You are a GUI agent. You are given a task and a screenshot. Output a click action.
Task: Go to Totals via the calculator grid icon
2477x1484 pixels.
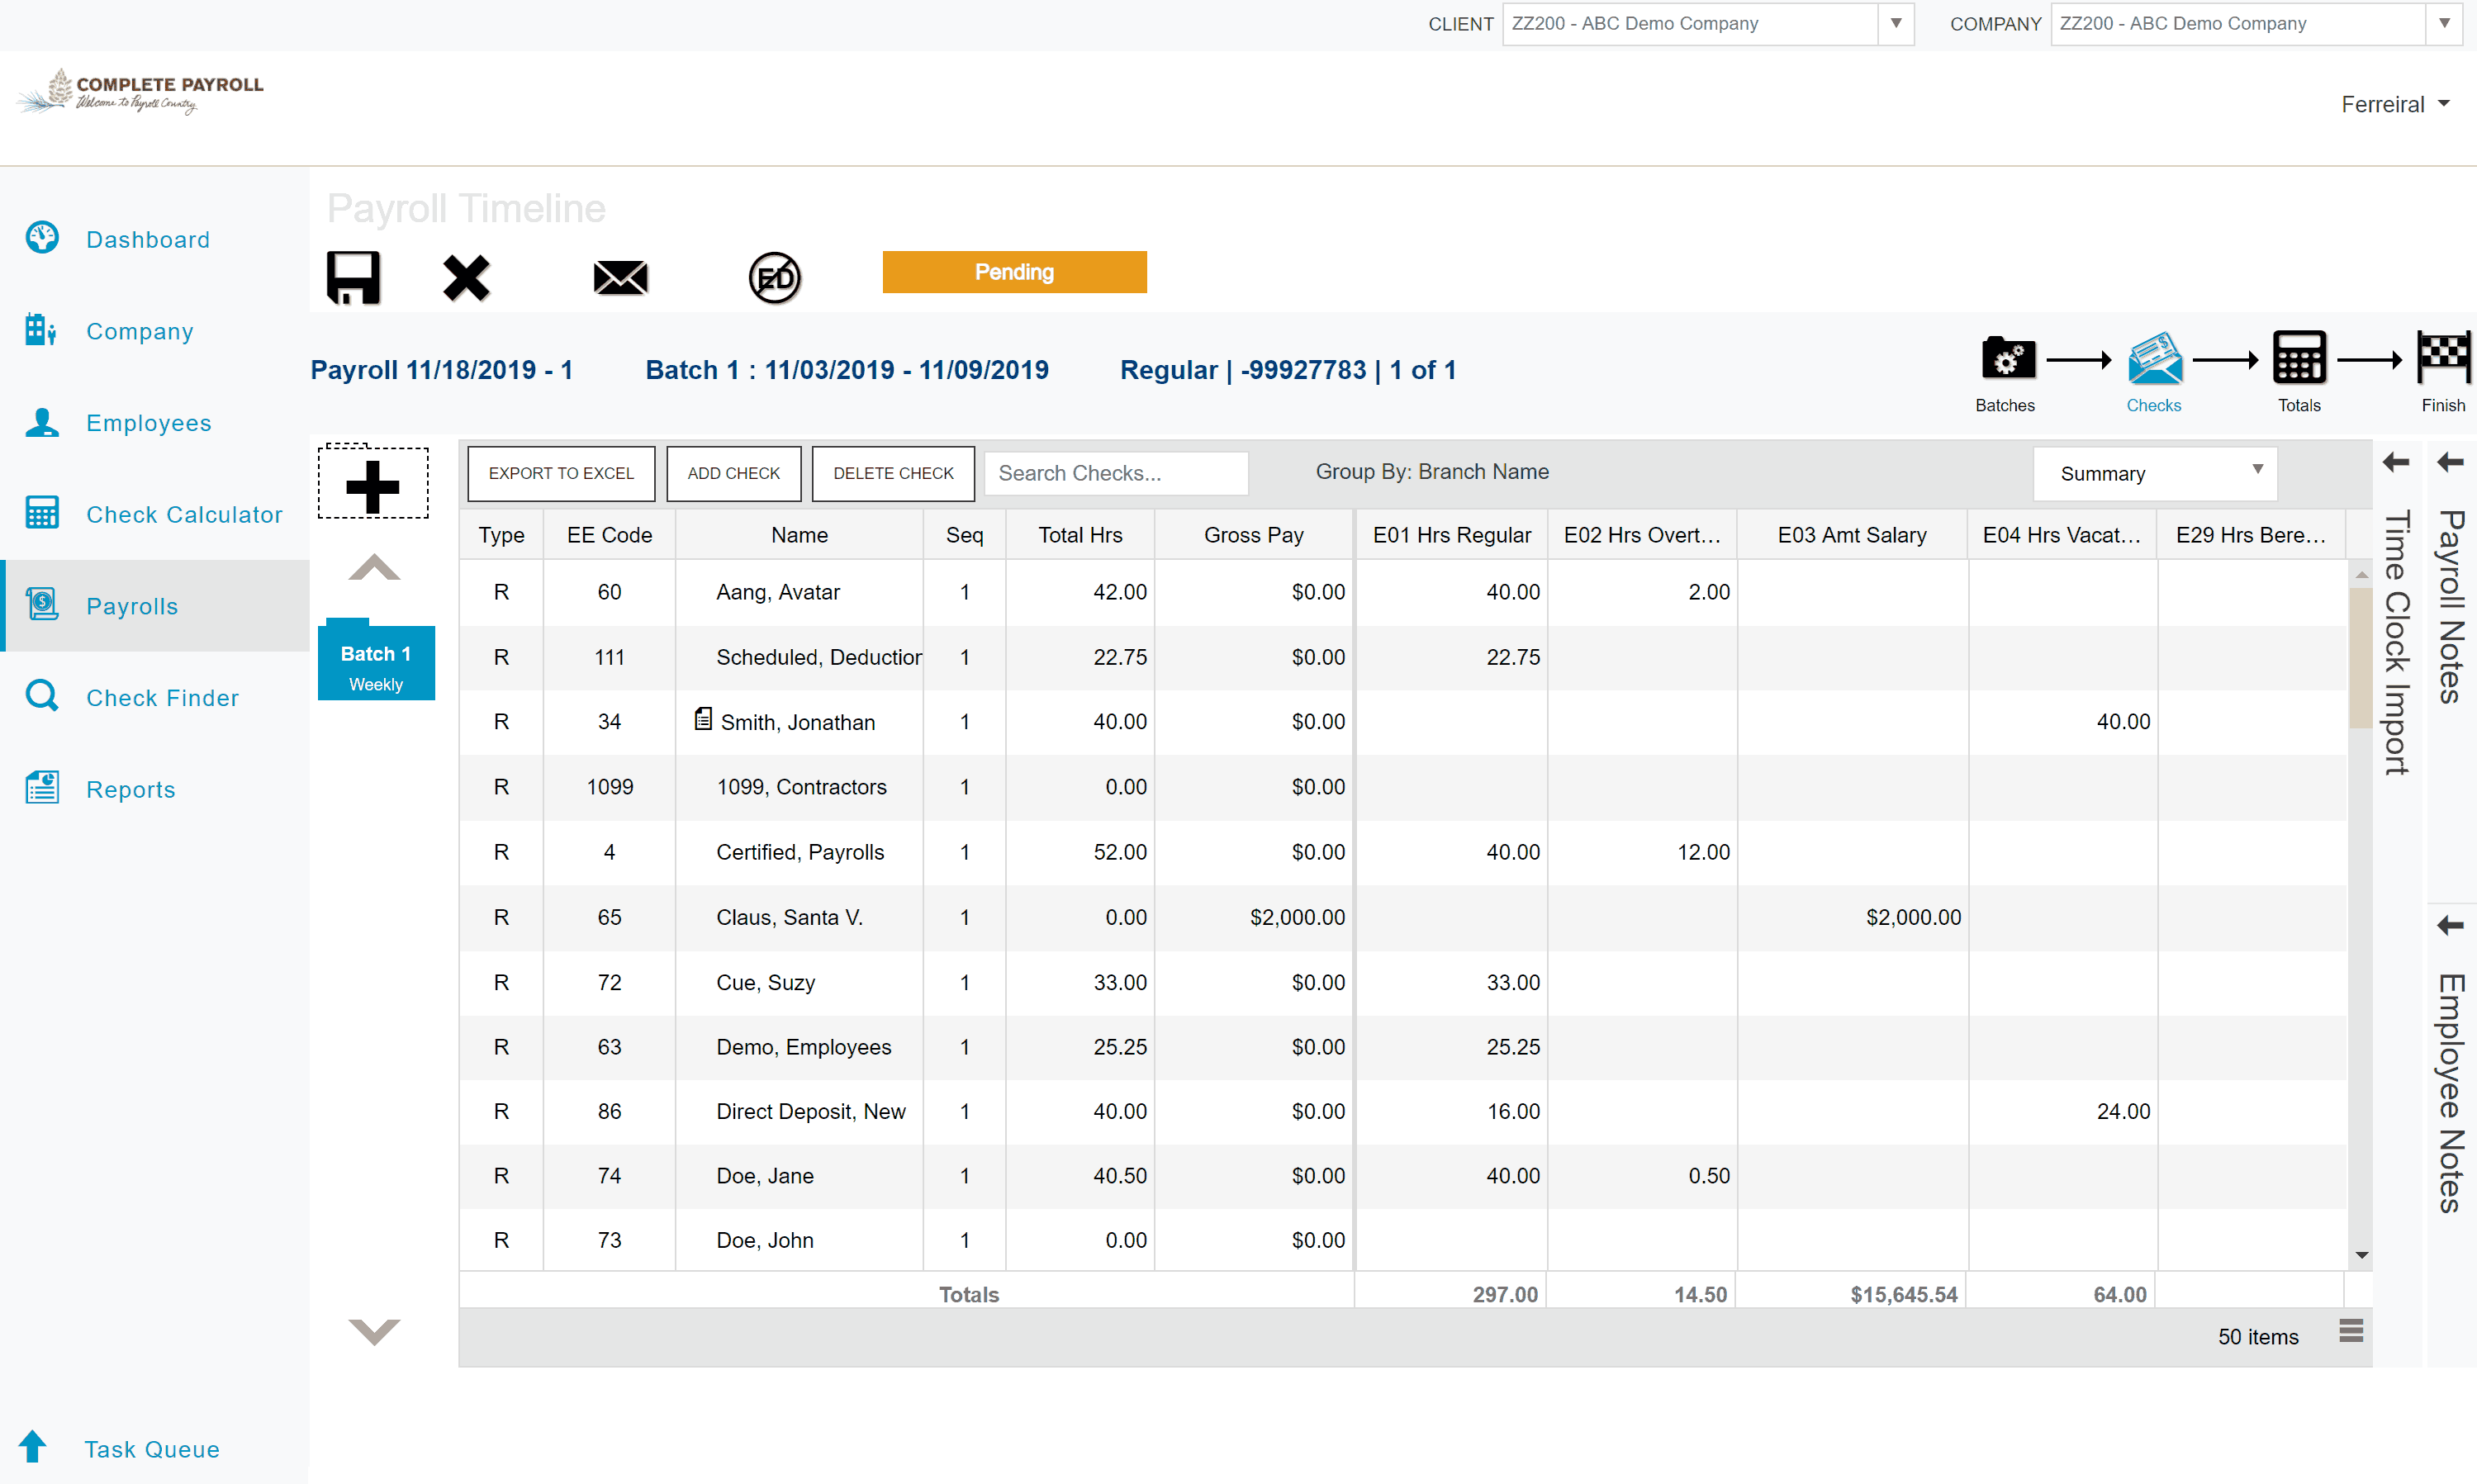tap(2299, 360)
